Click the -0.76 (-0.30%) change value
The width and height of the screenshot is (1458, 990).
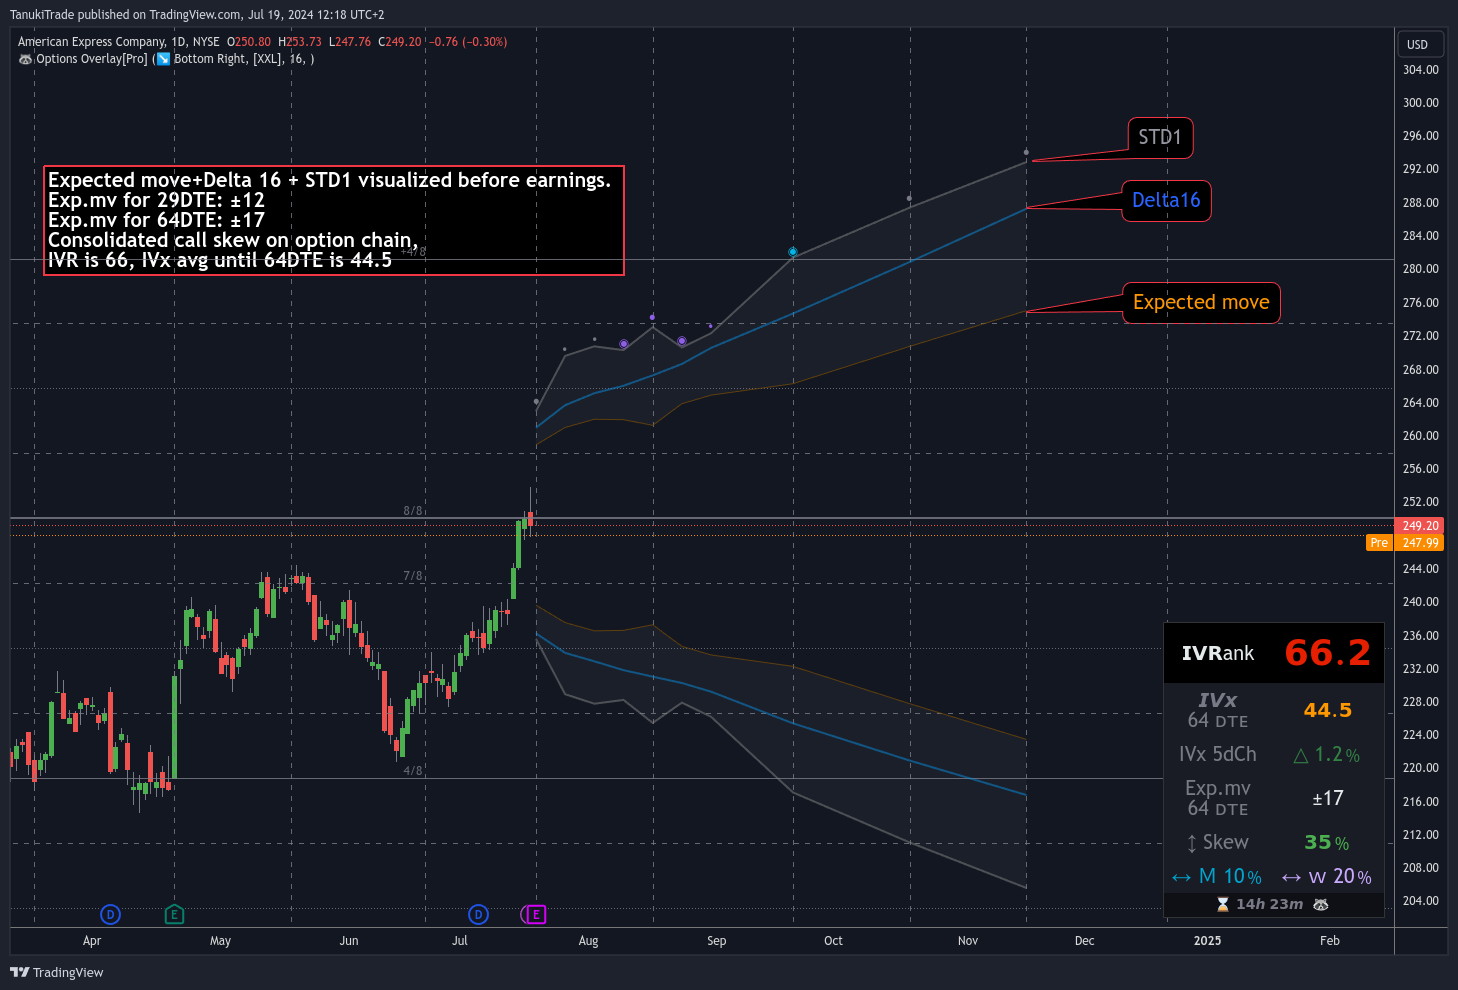tap(468, 42)
